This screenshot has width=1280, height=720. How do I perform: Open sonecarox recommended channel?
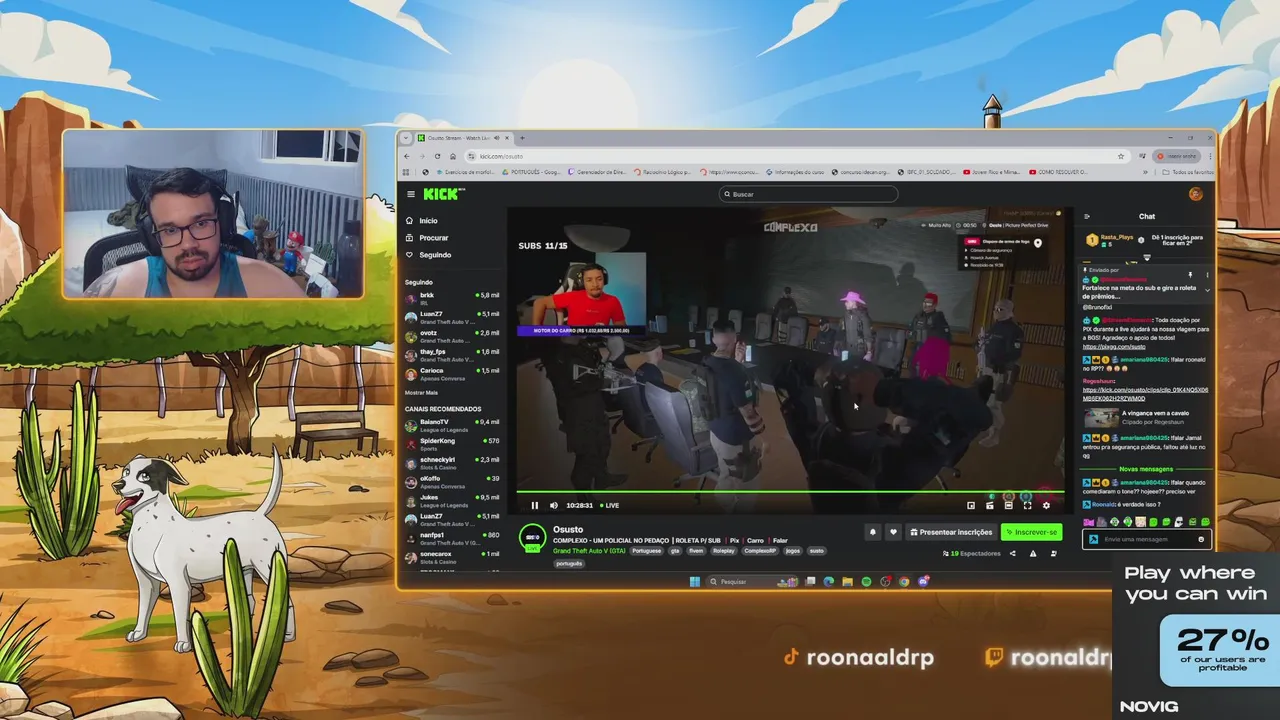(452, 556)
